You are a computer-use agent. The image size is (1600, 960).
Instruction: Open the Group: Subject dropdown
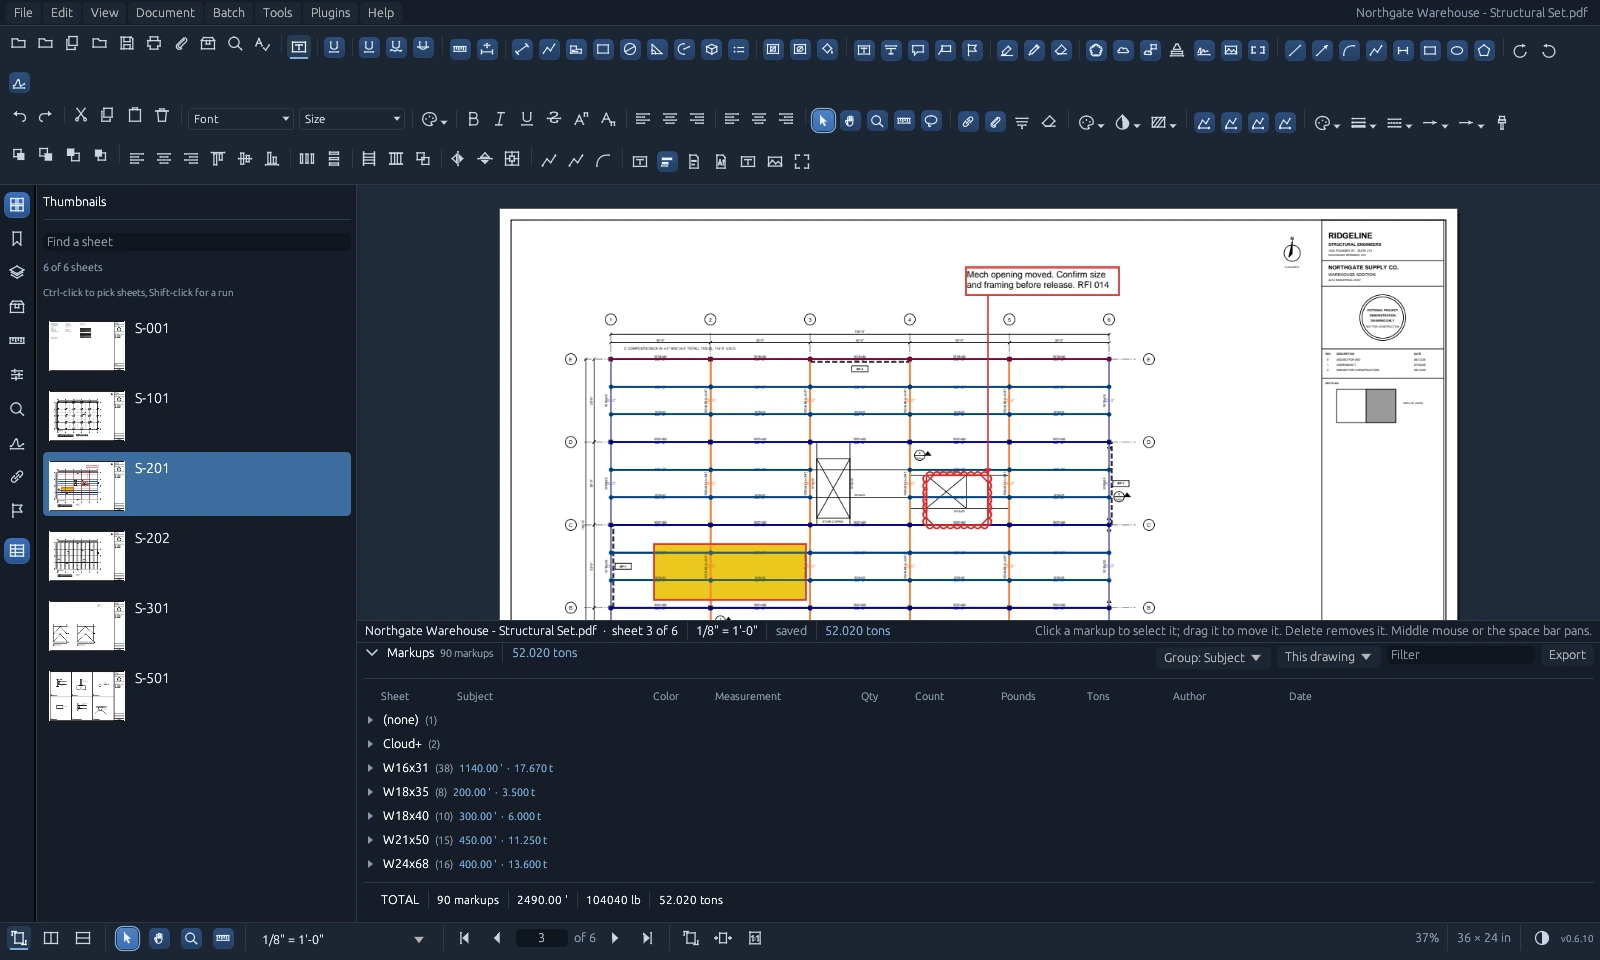pos(1212,657)
